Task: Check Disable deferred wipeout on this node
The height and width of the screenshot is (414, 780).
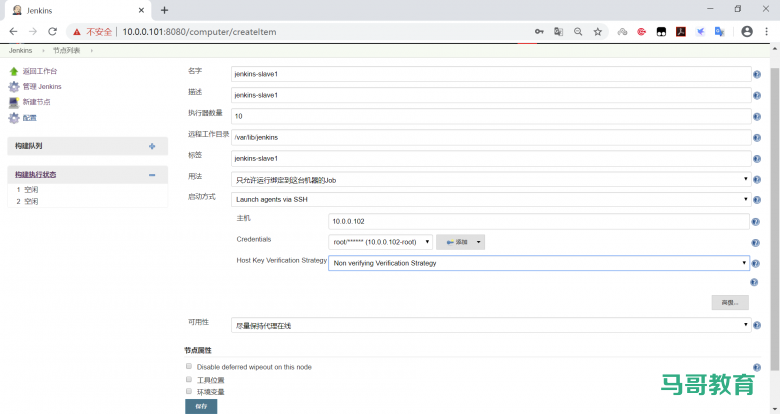Action: pyautogui.click(x=189, y=366)
